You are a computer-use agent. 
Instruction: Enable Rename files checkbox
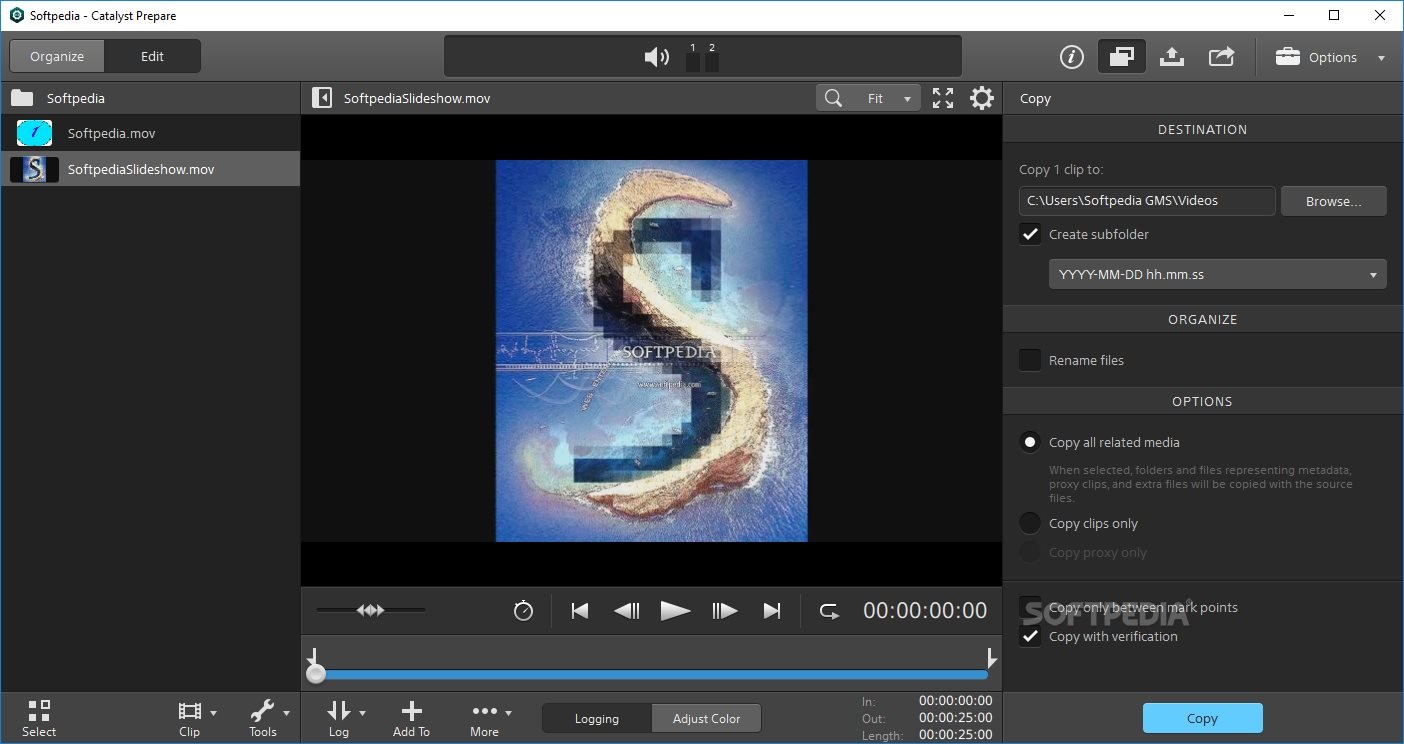pyautogui.click(x=1030, y=360)
